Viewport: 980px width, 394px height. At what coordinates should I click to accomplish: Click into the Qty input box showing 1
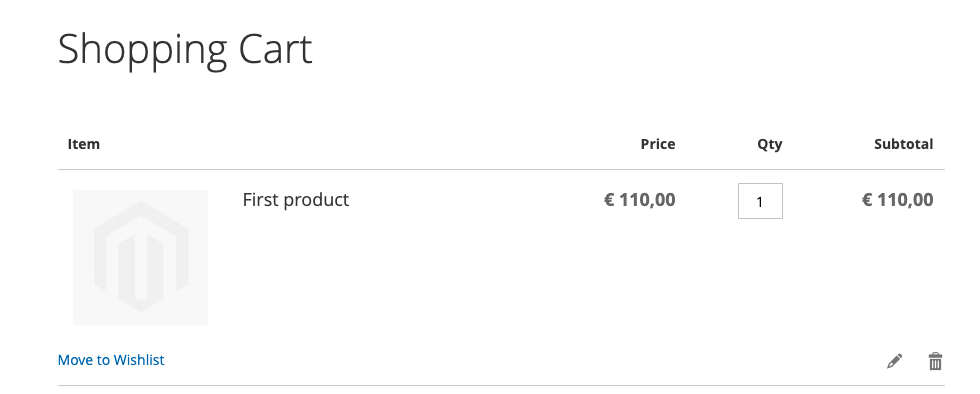[x=760, y=201]
